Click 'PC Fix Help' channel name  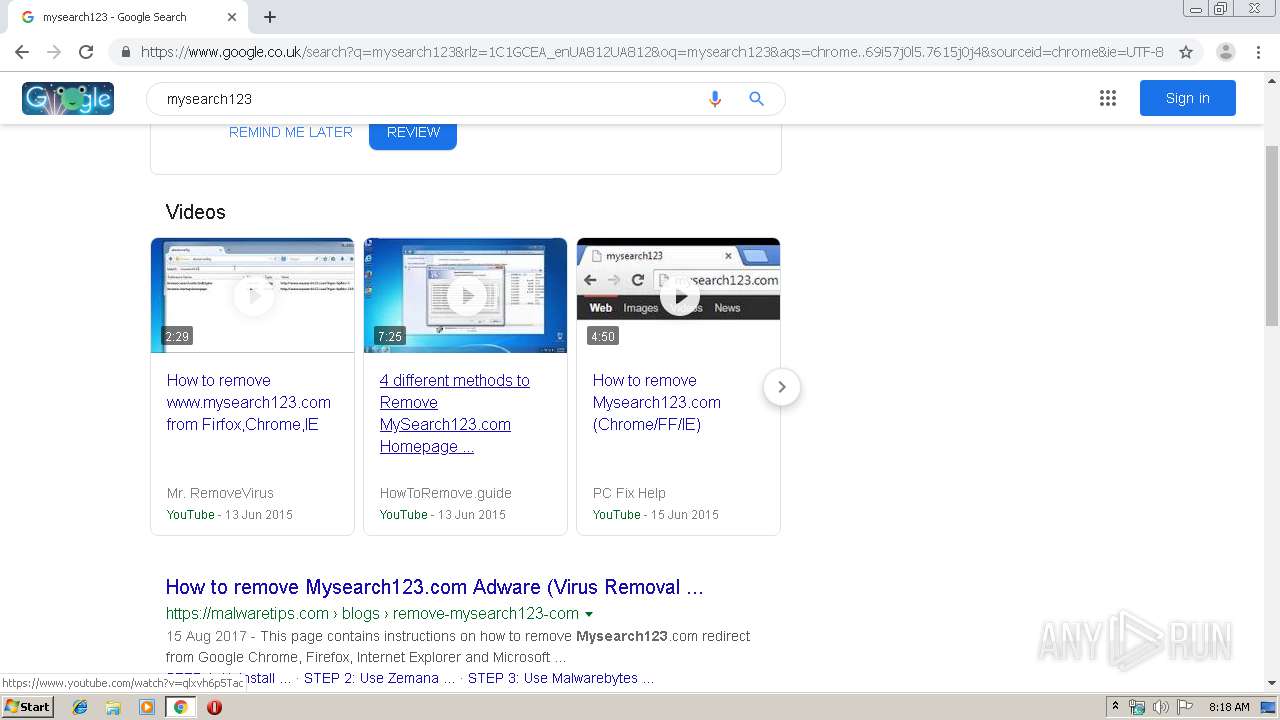629,493
